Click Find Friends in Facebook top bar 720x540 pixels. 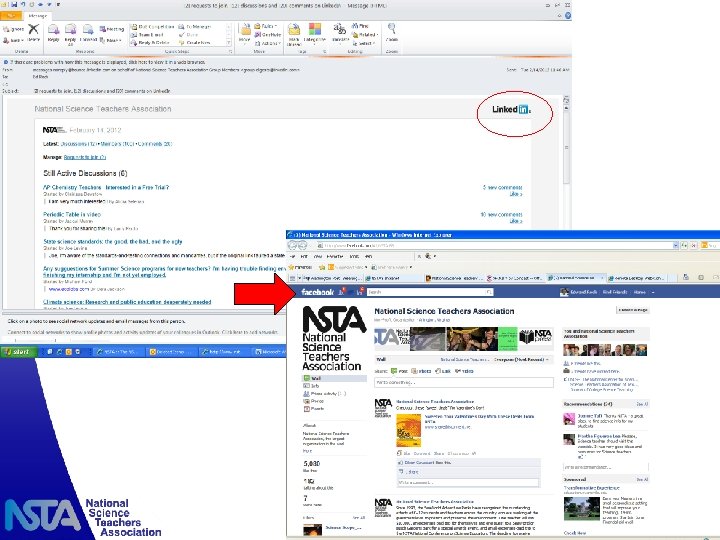click(x=614, y=292)
